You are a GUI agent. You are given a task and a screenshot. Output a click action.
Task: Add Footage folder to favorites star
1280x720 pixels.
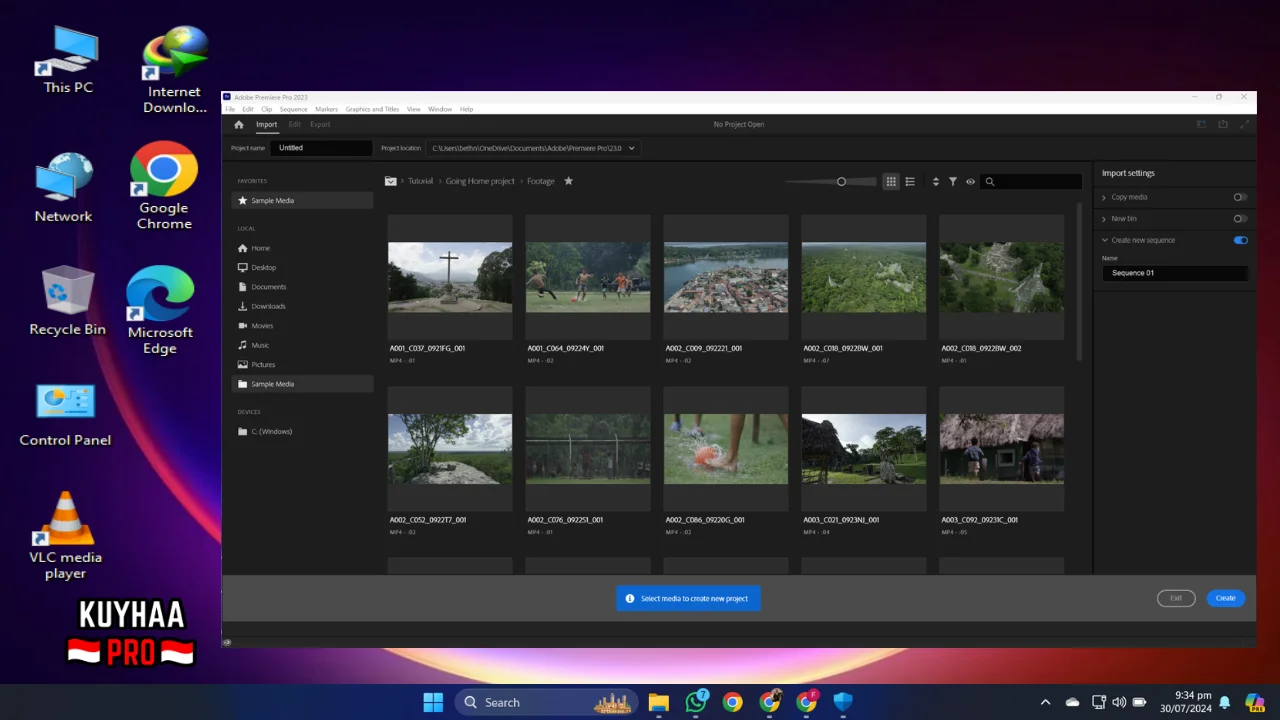569,181
